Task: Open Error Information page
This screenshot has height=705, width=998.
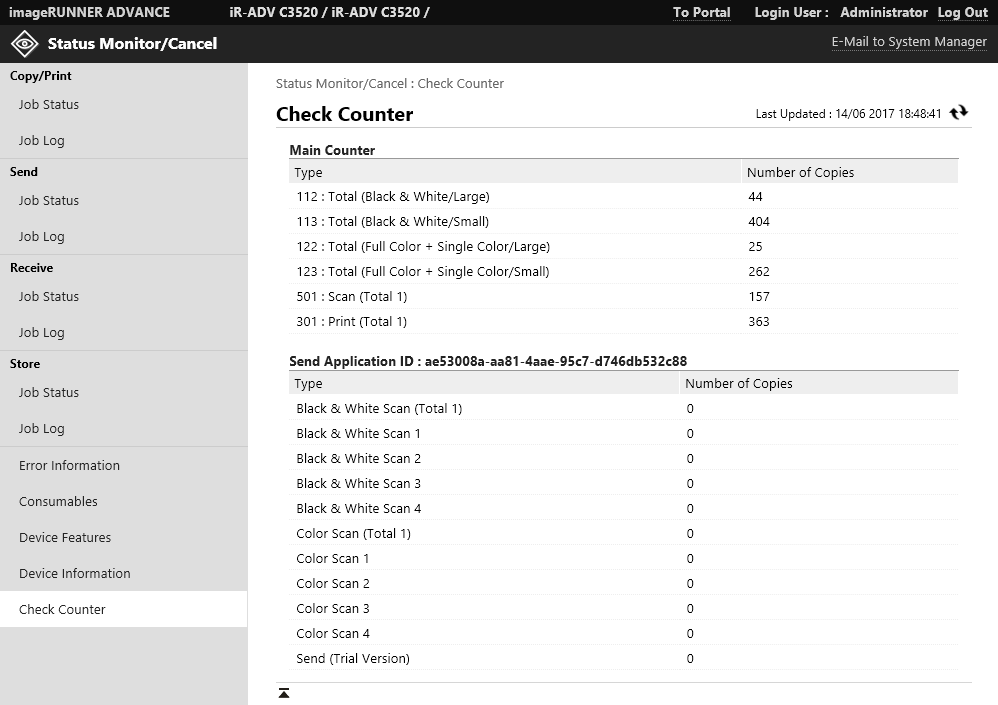Action: 69,465
